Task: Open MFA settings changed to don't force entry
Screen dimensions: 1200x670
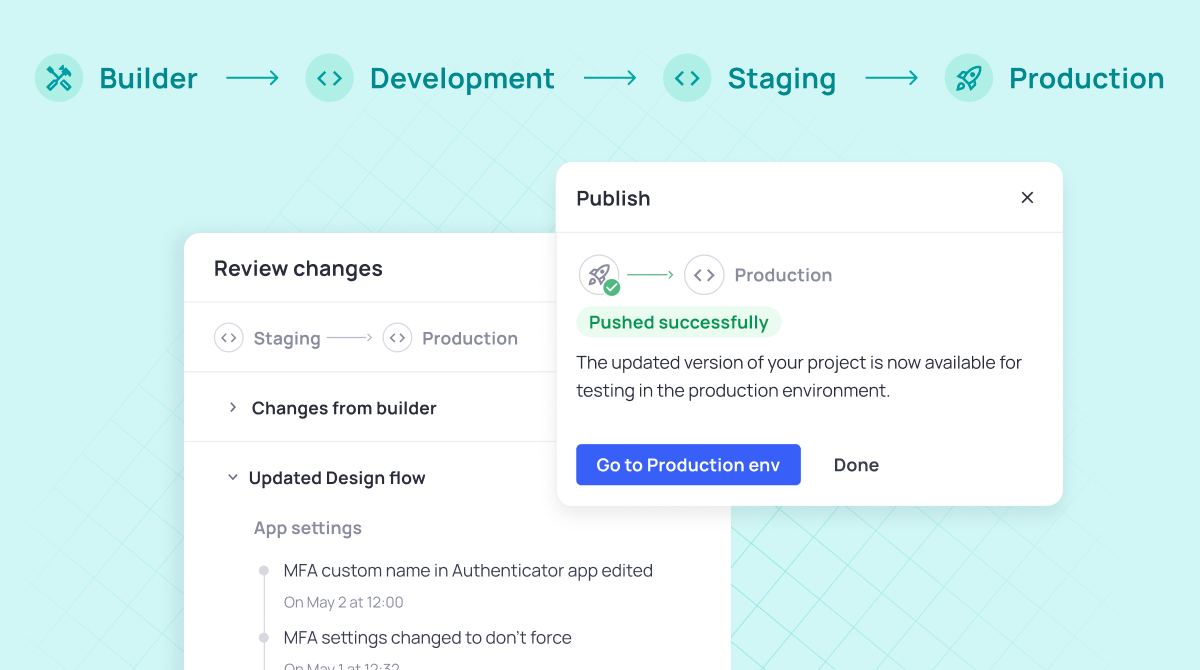Action: pos(427,638)
